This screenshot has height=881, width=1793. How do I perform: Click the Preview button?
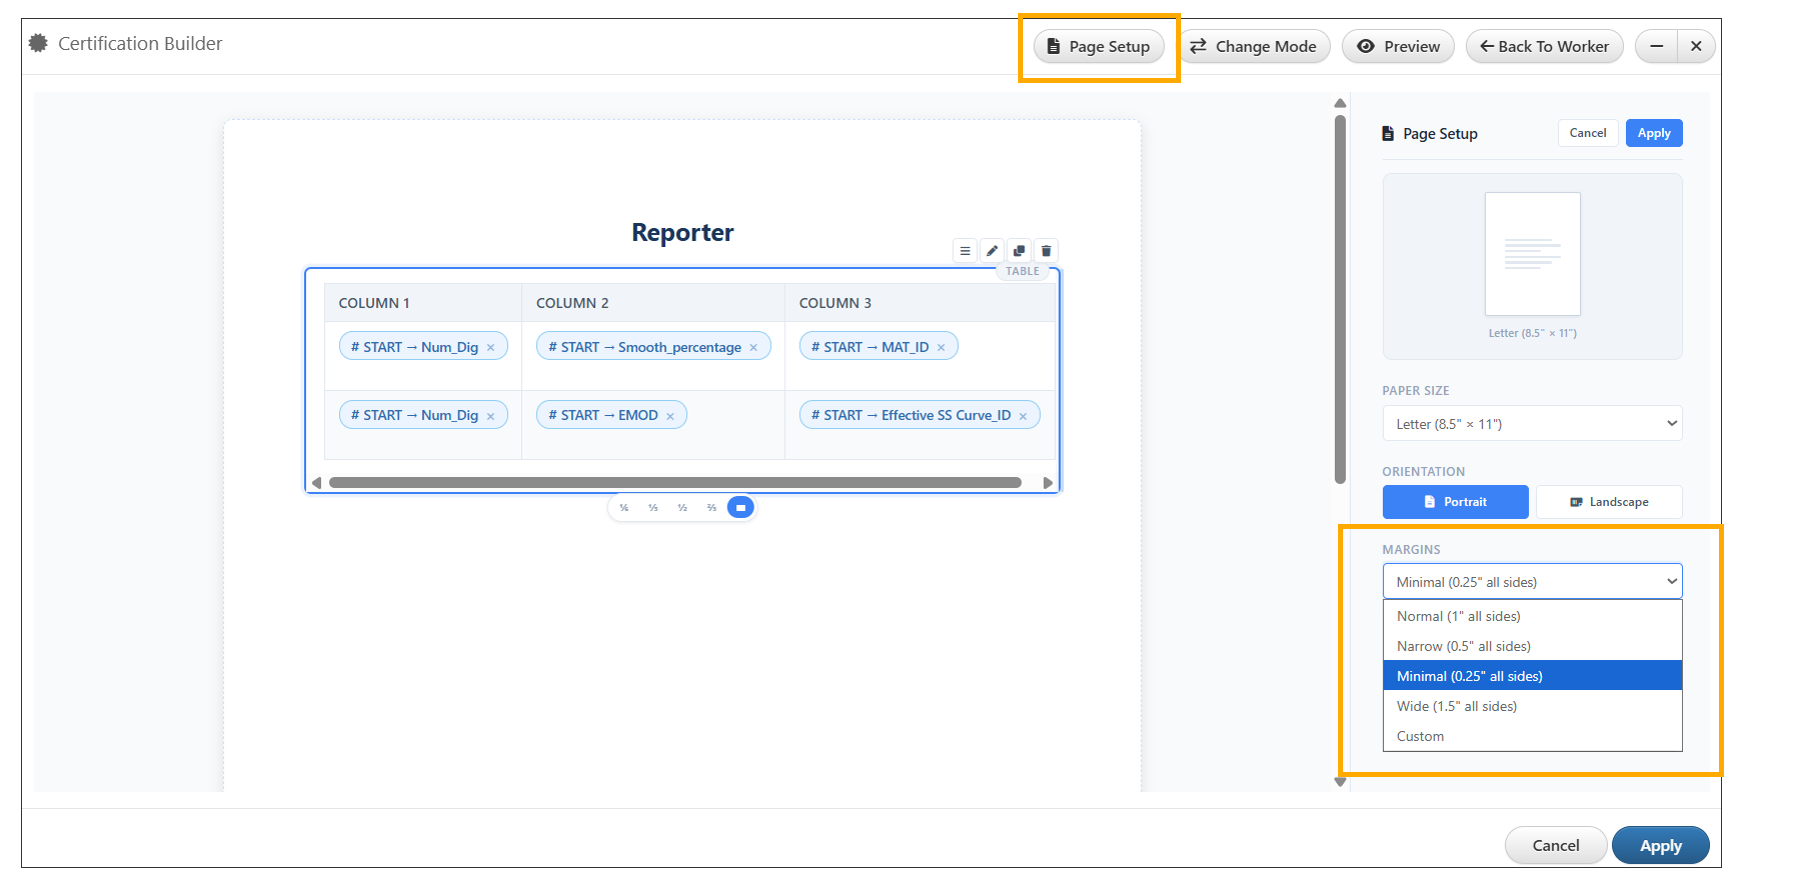(x=1398, y=47)
